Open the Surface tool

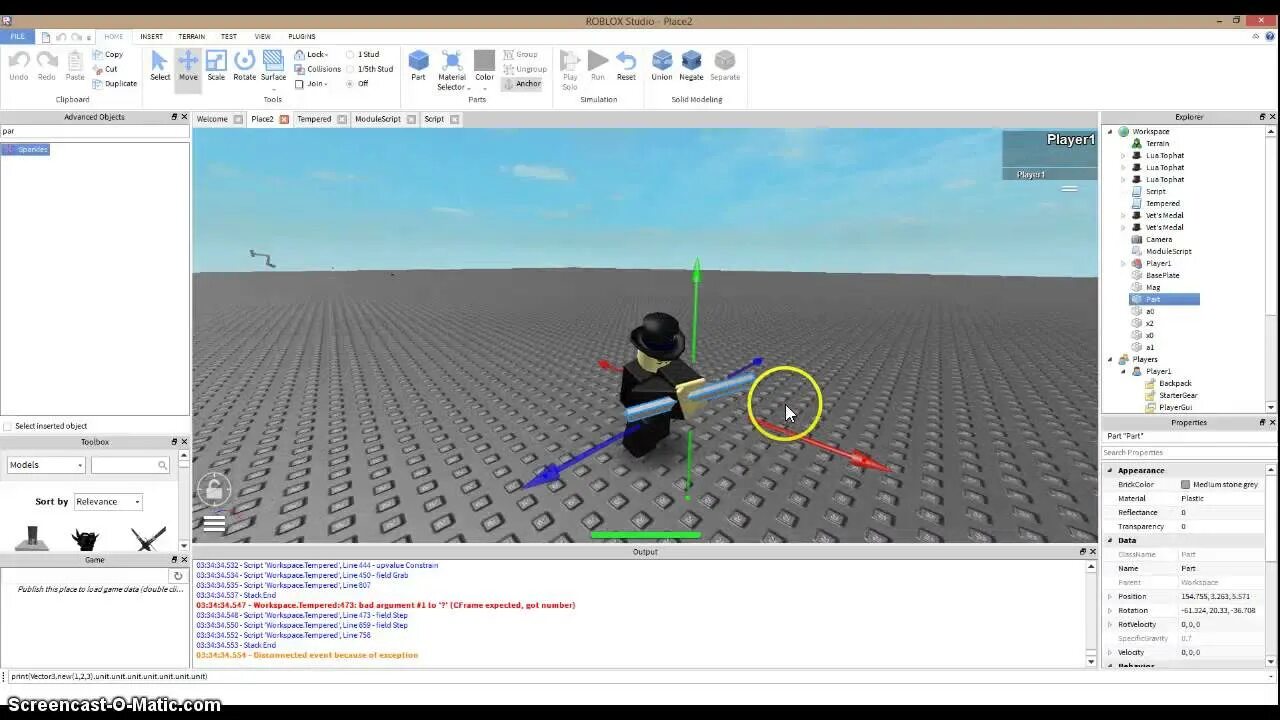[273, 66]
